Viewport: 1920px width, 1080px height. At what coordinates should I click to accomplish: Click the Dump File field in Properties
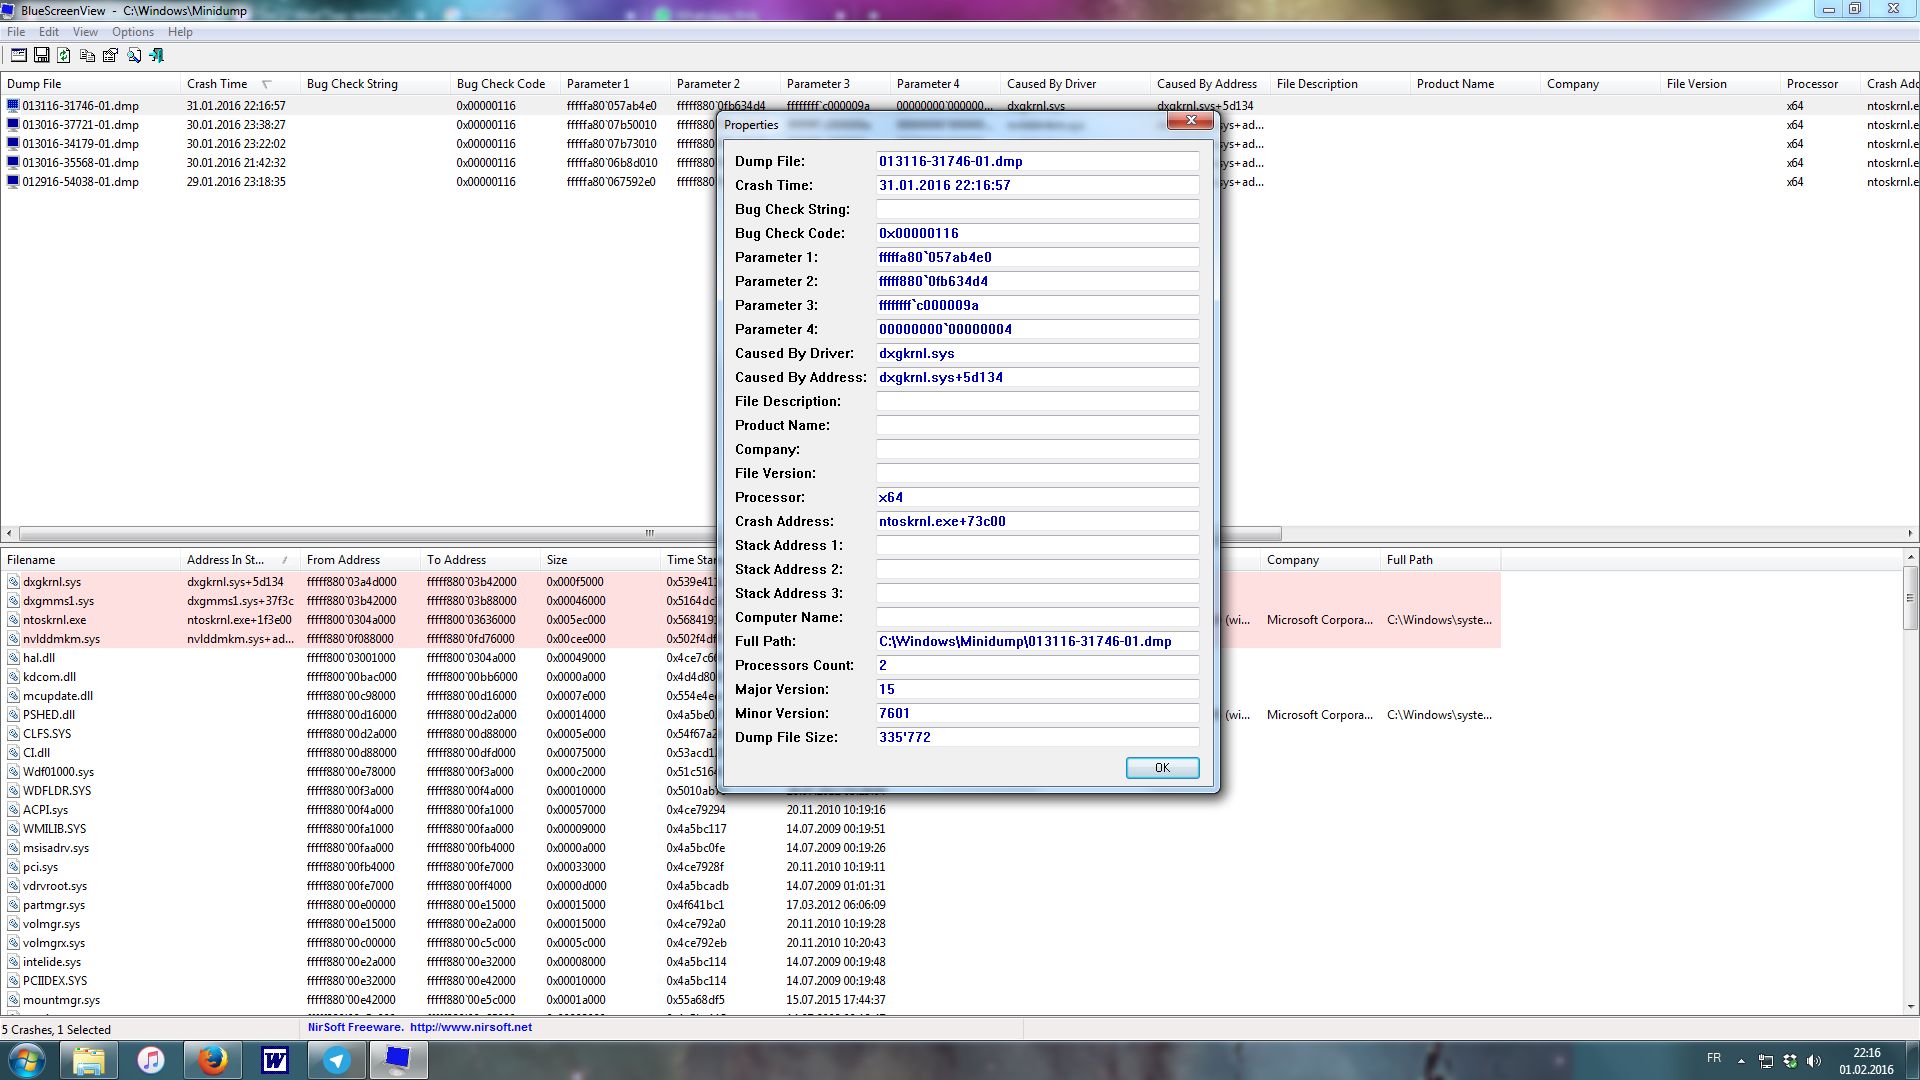[x=1037, y=161]
